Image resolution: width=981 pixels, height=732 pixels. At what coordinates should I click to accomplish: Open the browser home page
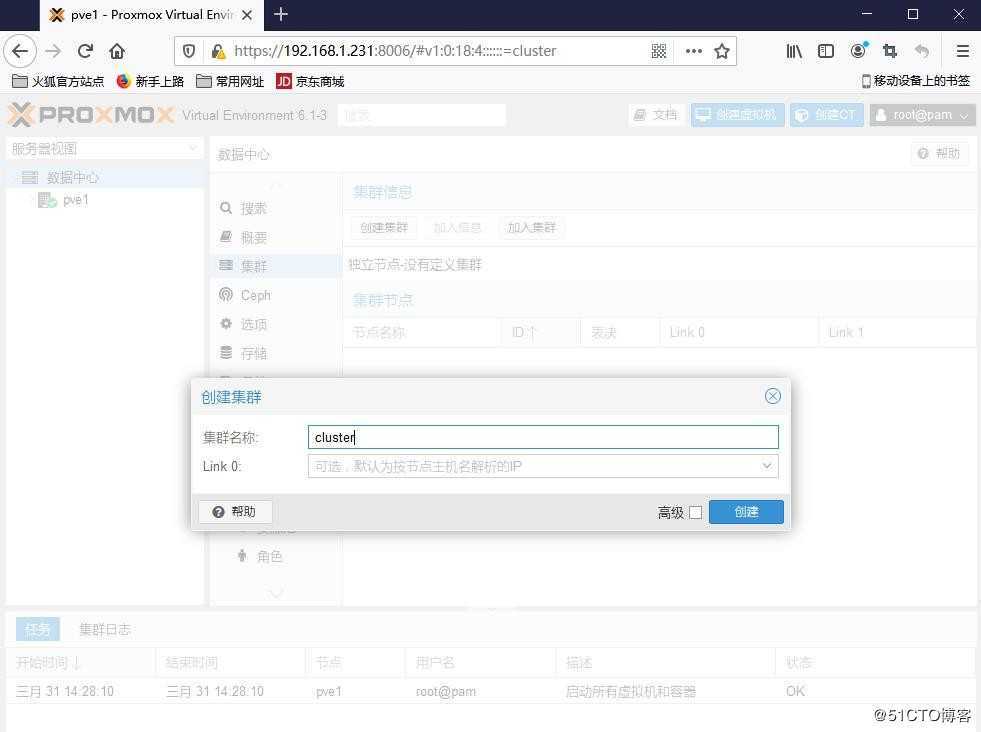[x=117, y=51]
